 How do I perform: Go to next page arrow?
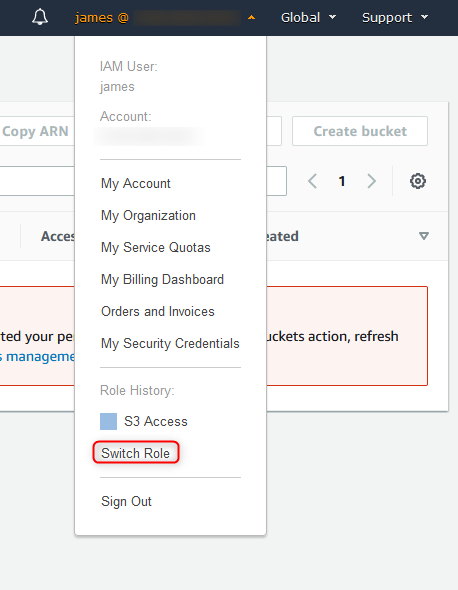[x=371, y=181]
